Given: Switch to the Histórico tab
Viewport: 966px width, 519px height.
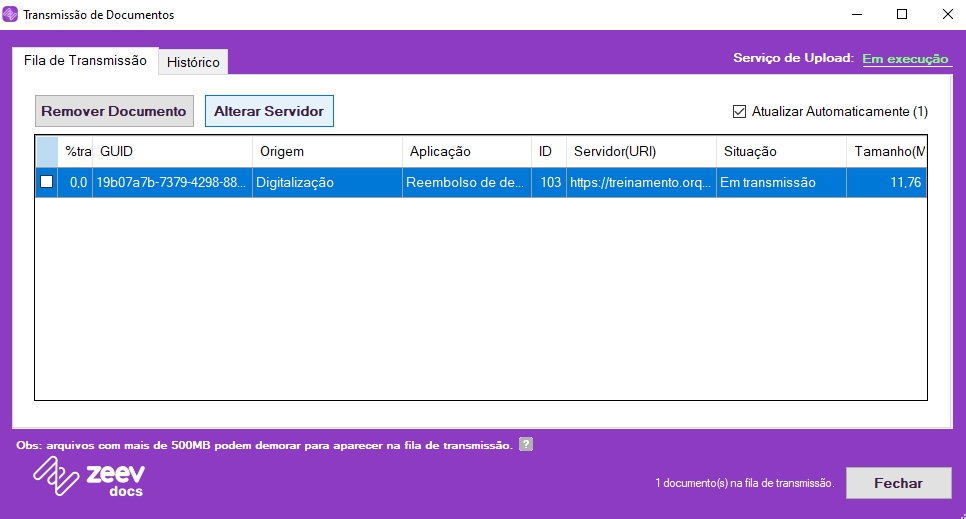Looking at the screenshot, I should pos(193,62).
